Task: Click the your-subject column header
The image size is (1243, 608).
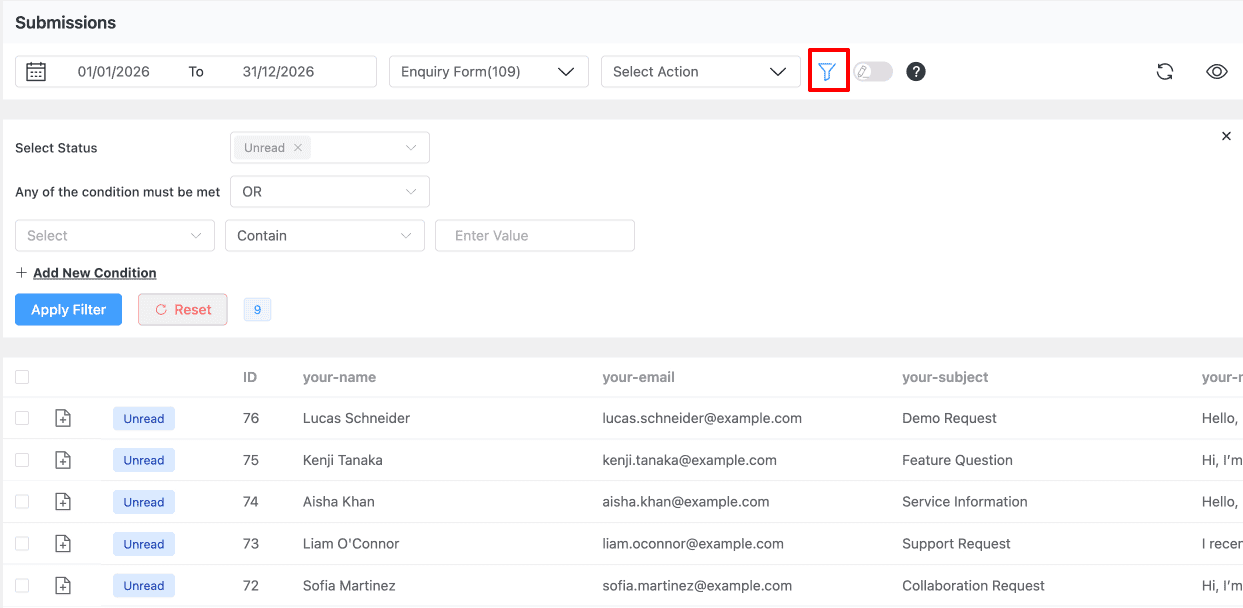Action: (x=945, y=378)
